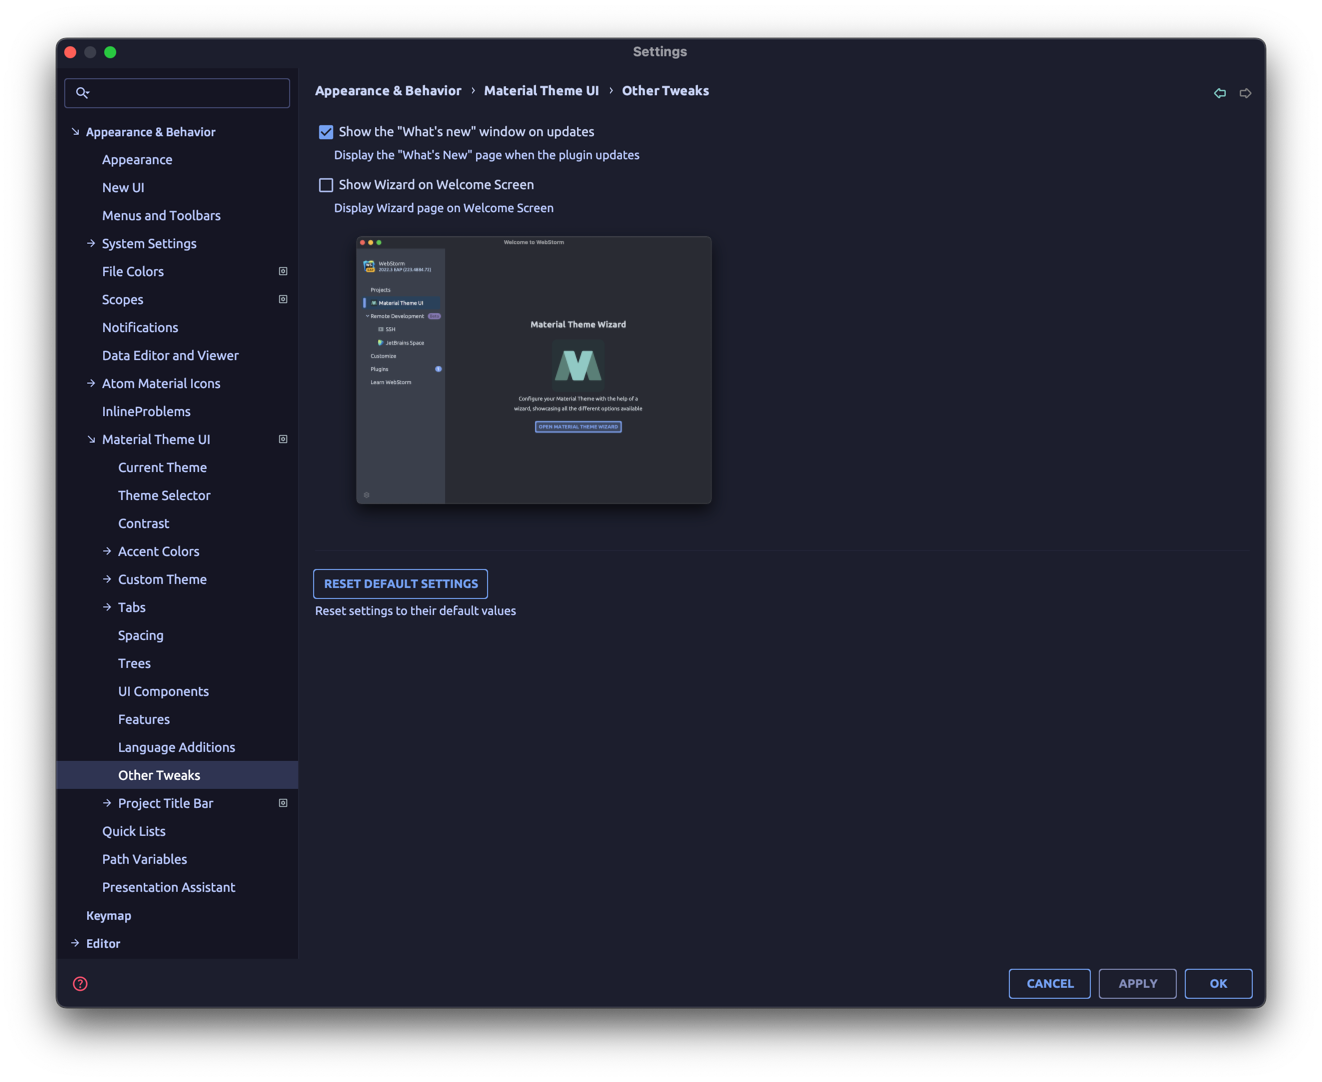
Task: Collapse the Appearance & Behavior section
Action: click(75, 131)
